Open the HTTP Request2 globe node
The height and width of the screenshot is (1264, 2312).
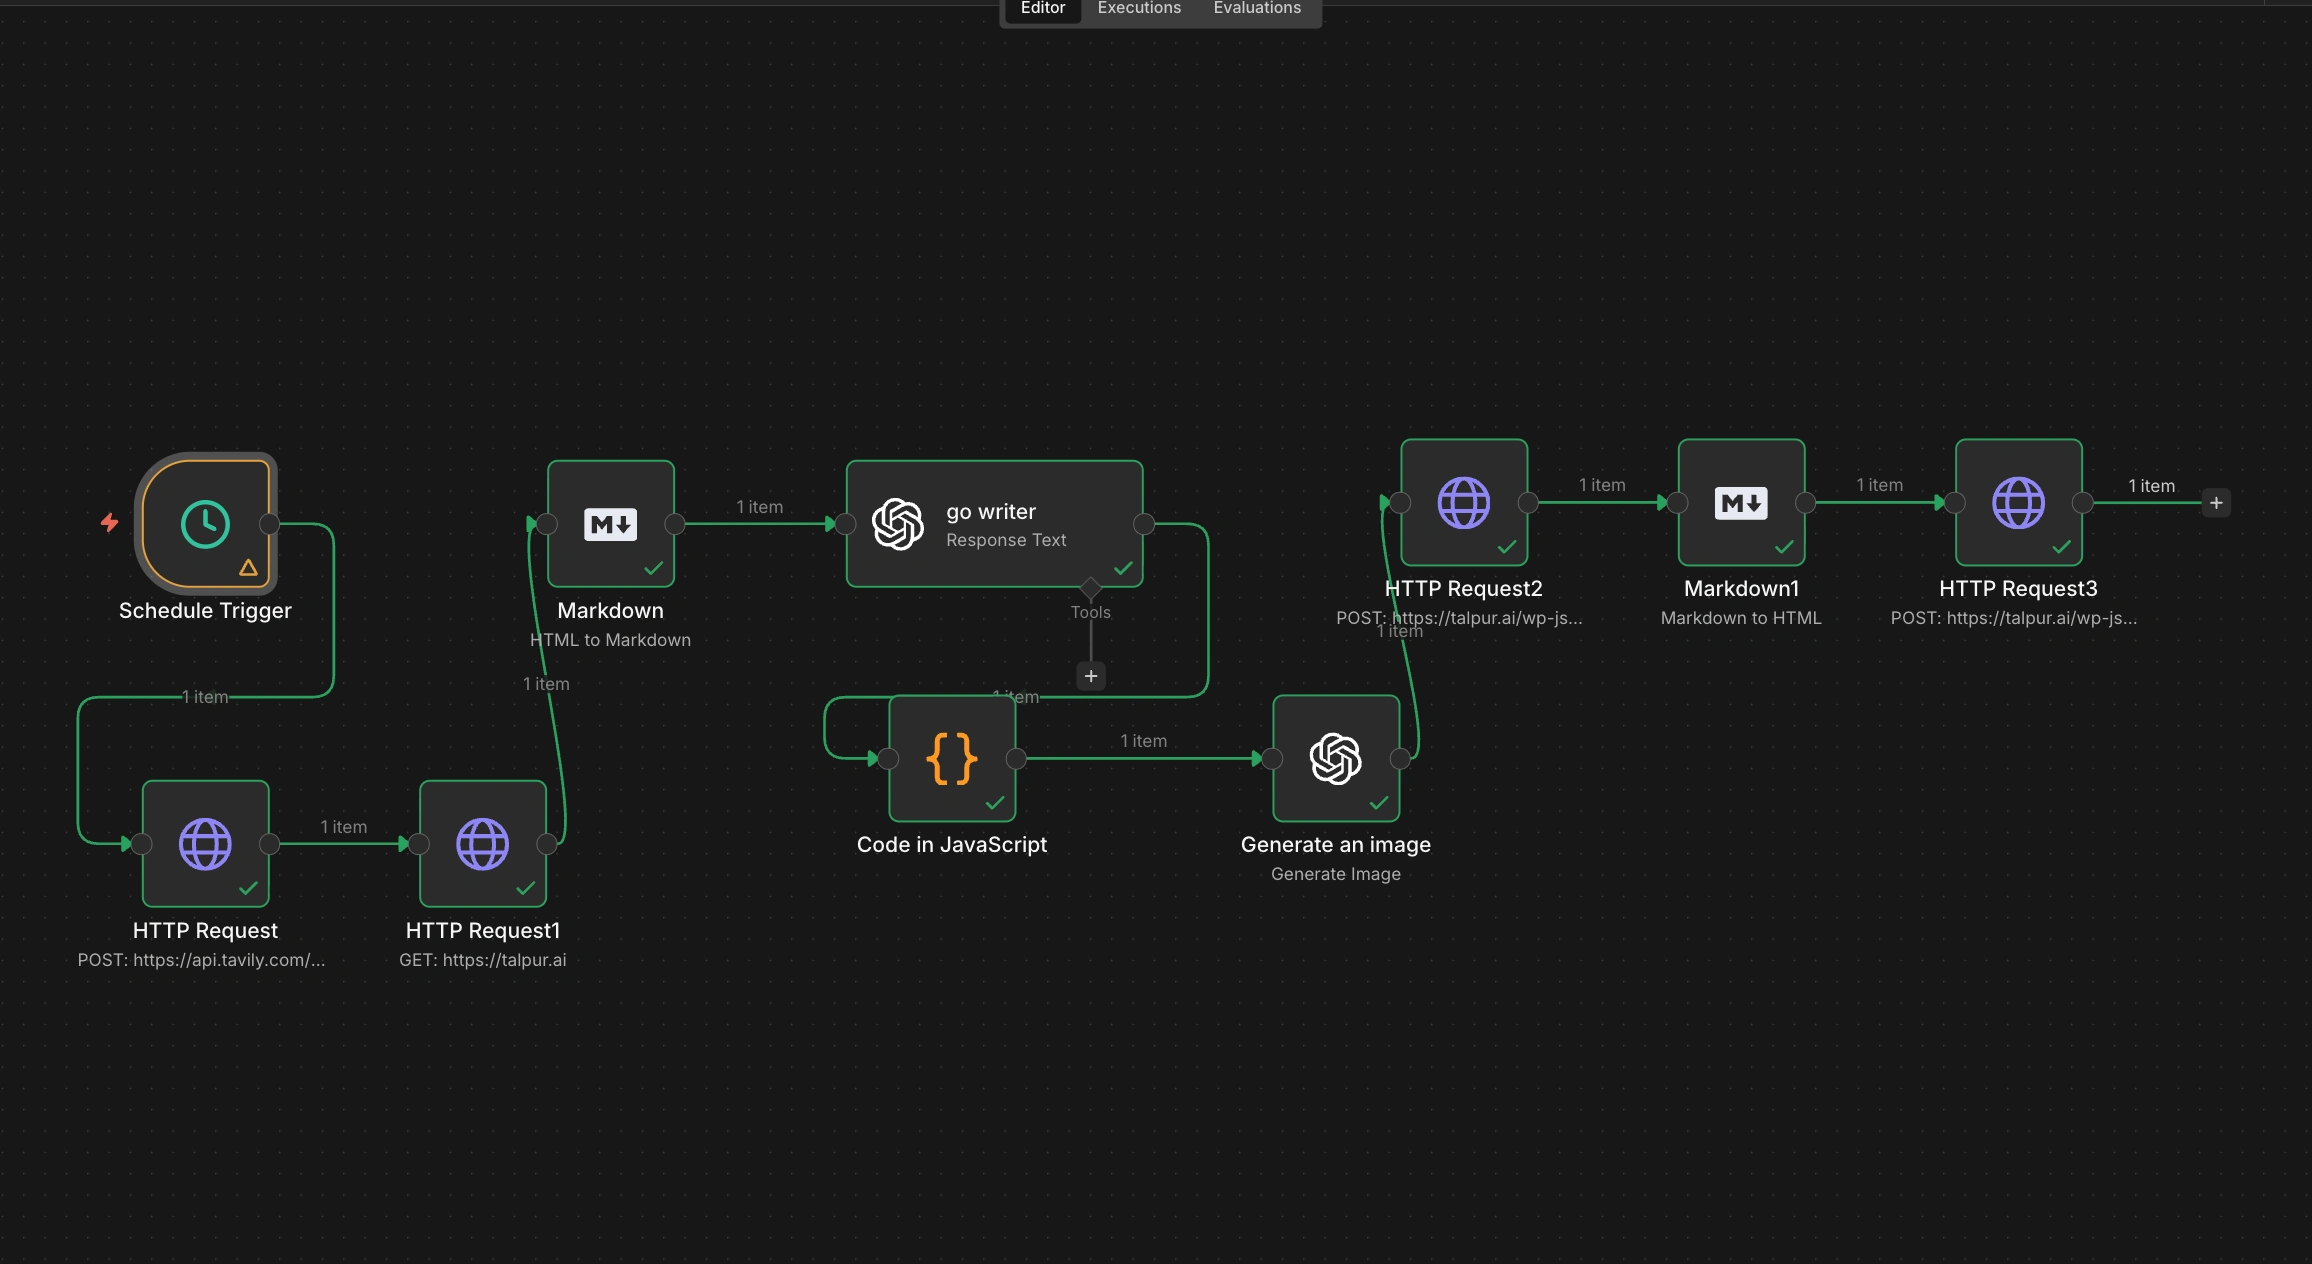(x=1463, y=502)
